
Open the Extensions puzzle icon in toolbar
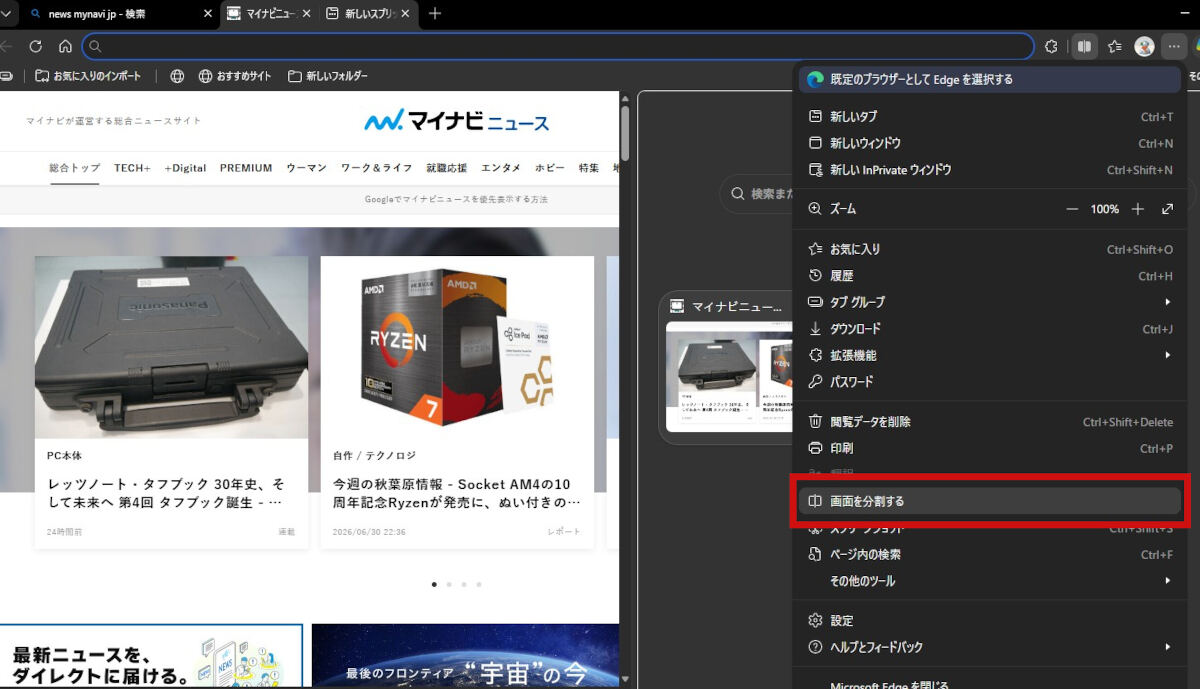tap(1051, 46)
